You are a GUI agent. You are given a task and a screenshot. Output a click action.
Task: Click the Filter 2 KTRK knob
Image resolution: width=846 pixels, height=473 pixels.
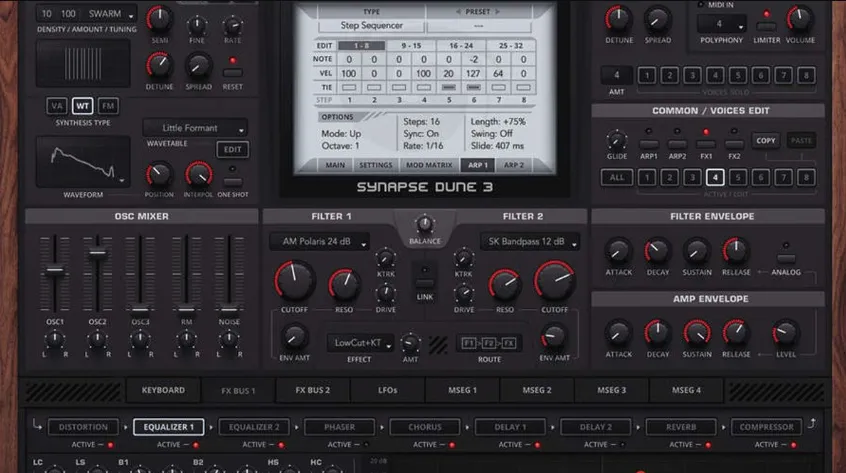463,259
